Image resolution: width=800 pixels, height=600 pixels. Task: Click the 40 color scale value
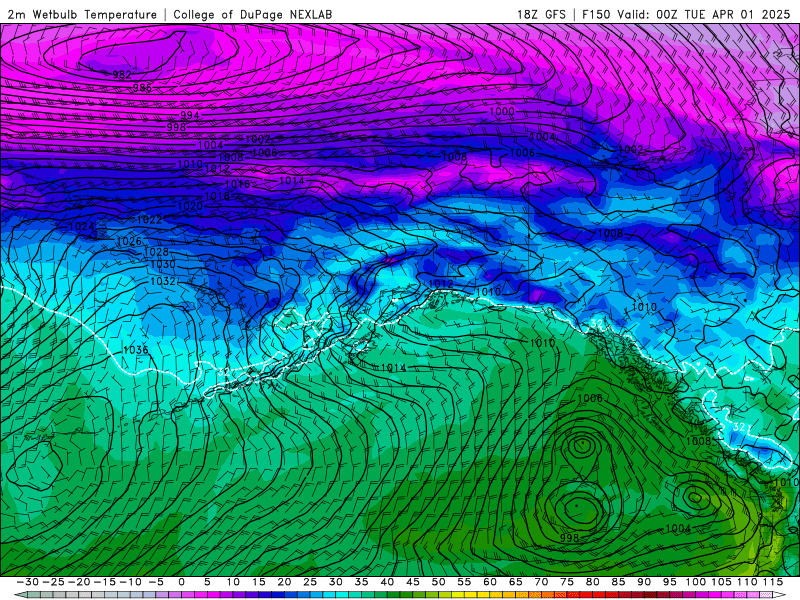pos(387,582)
